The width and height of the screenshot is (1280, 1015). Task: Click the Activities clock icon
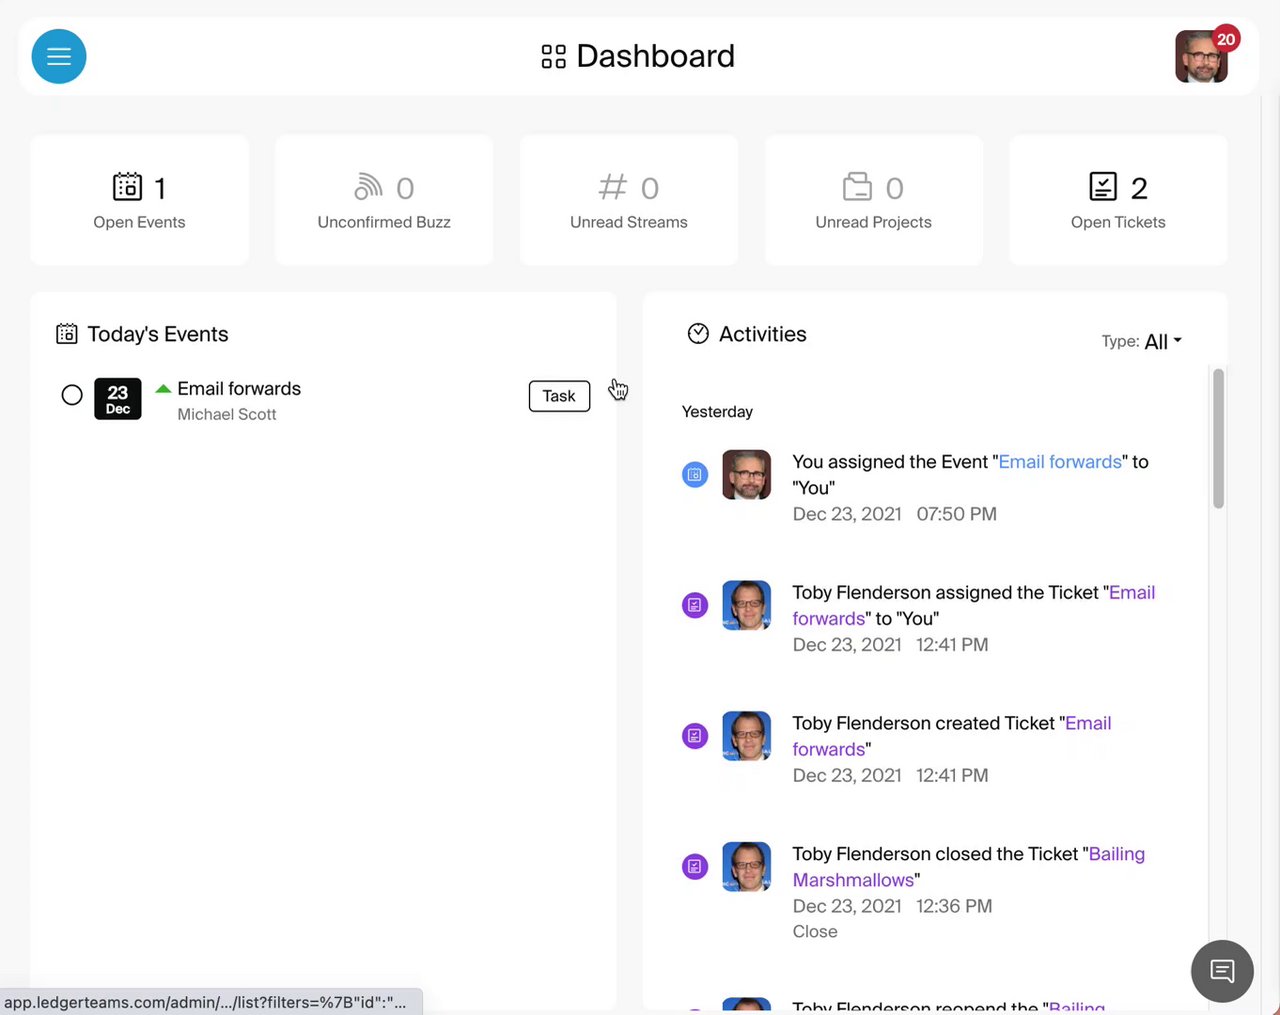point(698,334)
